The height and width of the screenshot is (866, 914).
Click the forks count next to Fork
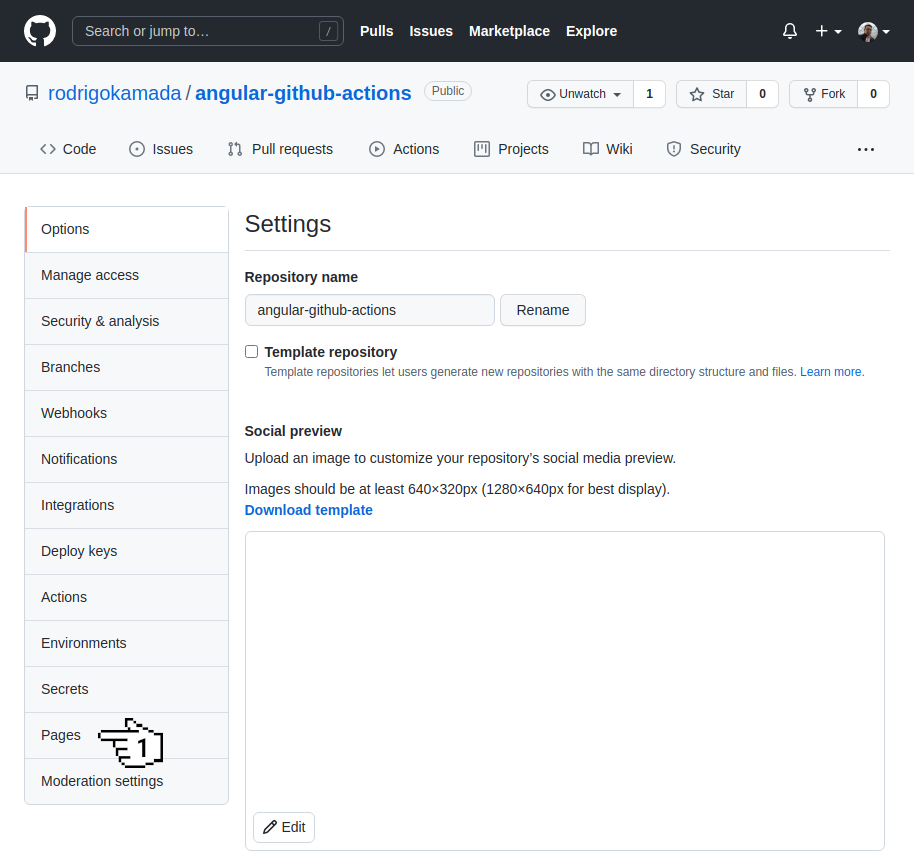pos(873,94)
